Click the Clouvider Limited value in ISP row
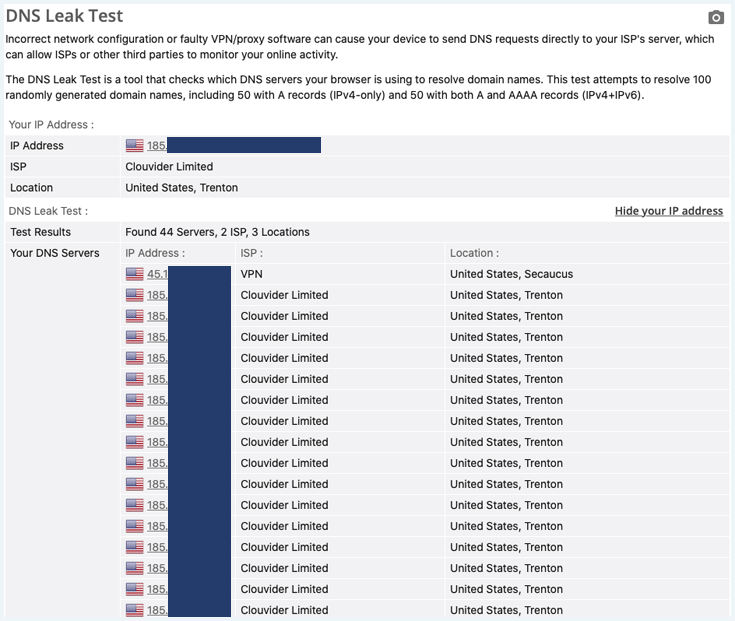 [169, 166]
